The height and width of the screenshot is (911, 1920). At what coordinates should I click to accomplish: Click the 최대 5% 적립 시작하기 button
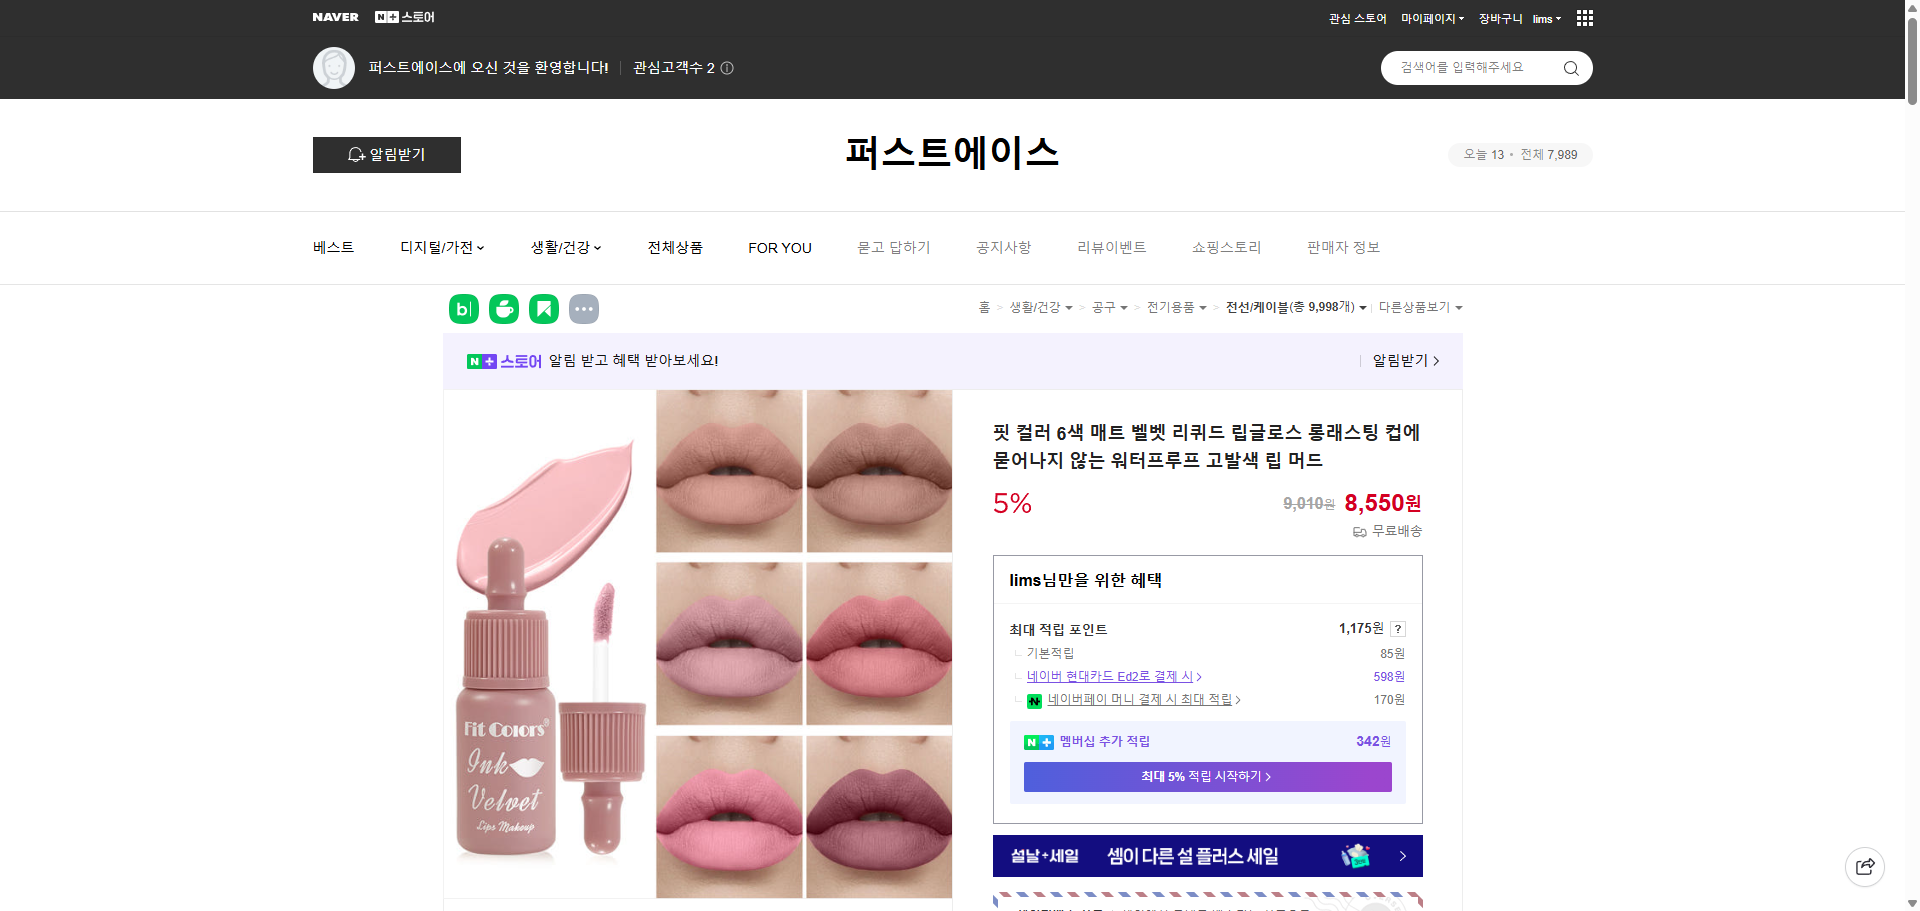click(1206, 776)
